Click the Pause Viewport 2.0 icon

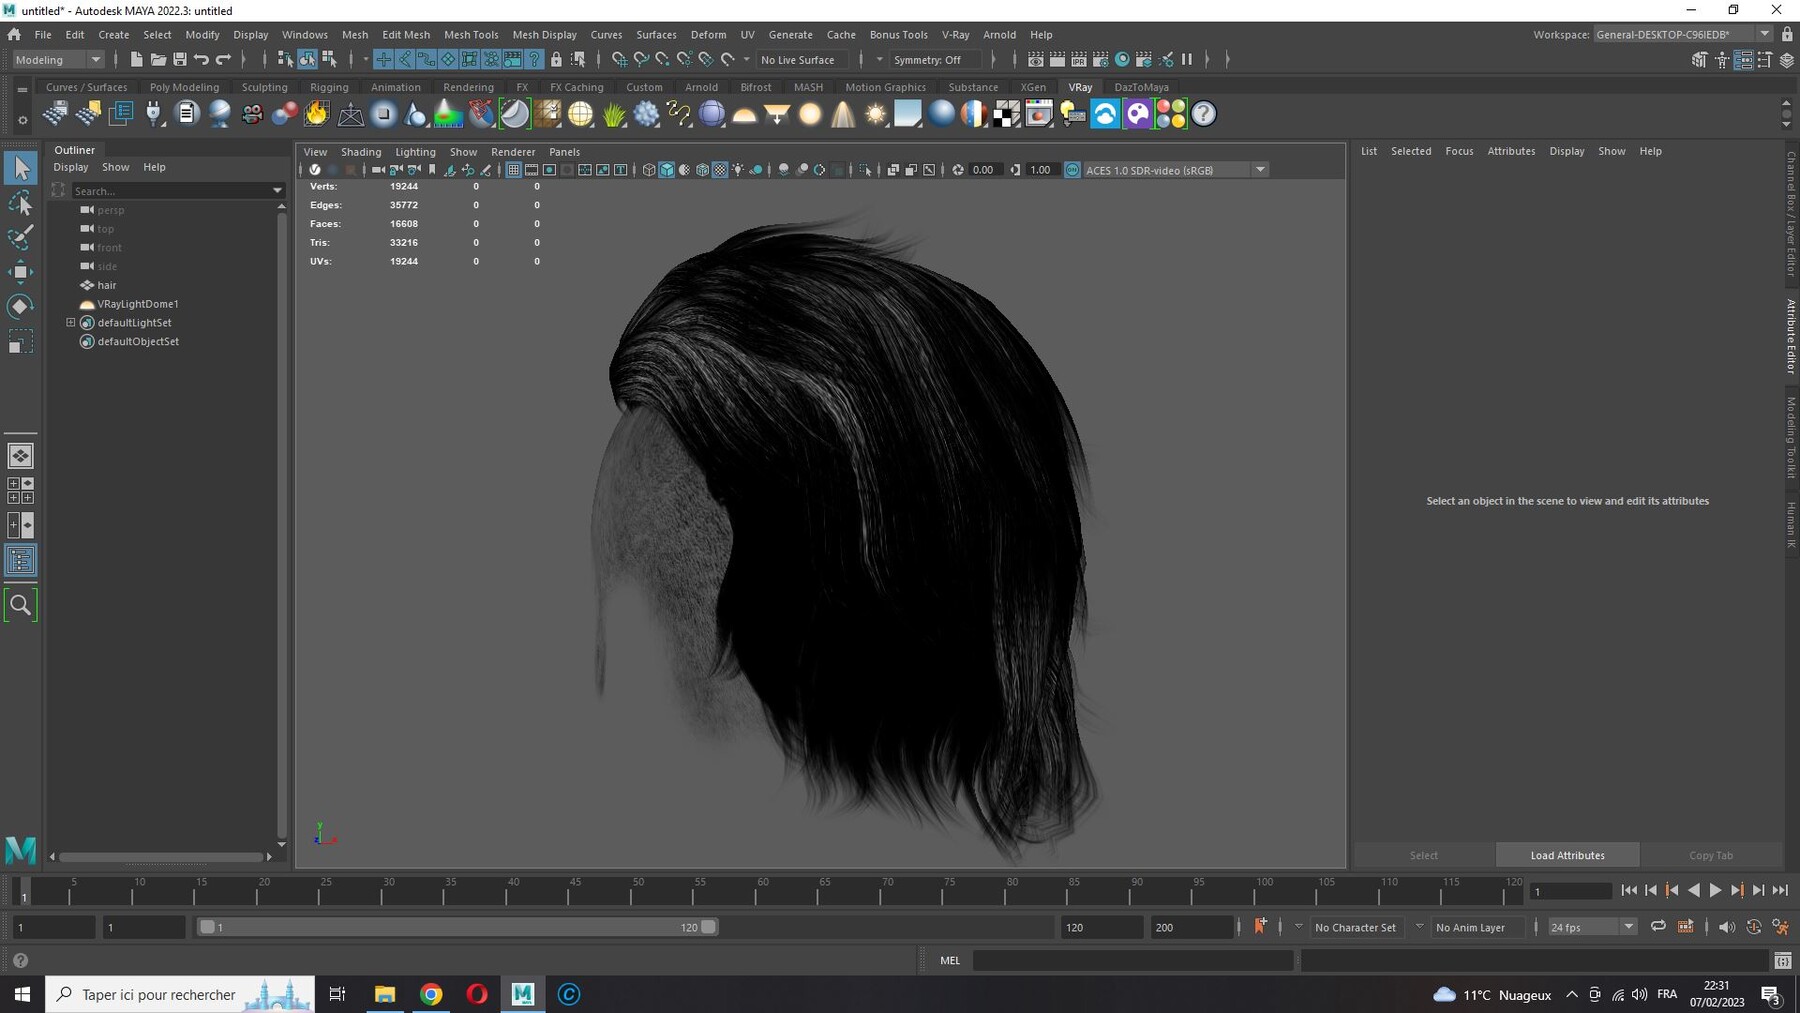click(x=1187, y=60)
